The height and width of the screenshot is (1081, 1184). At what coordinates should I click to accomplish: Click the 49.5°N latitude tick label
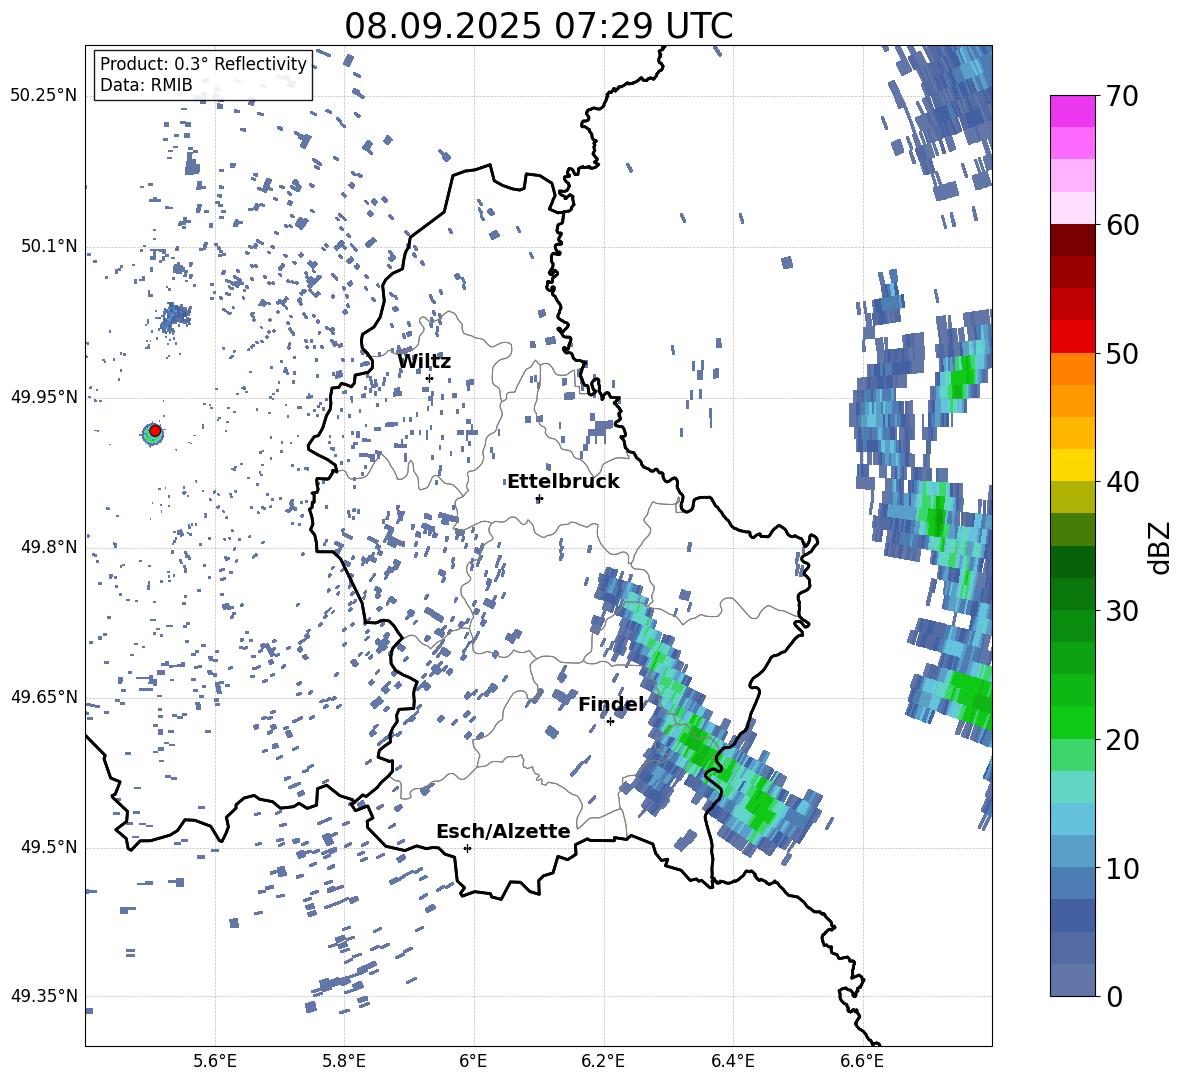[x=49, y=847]
